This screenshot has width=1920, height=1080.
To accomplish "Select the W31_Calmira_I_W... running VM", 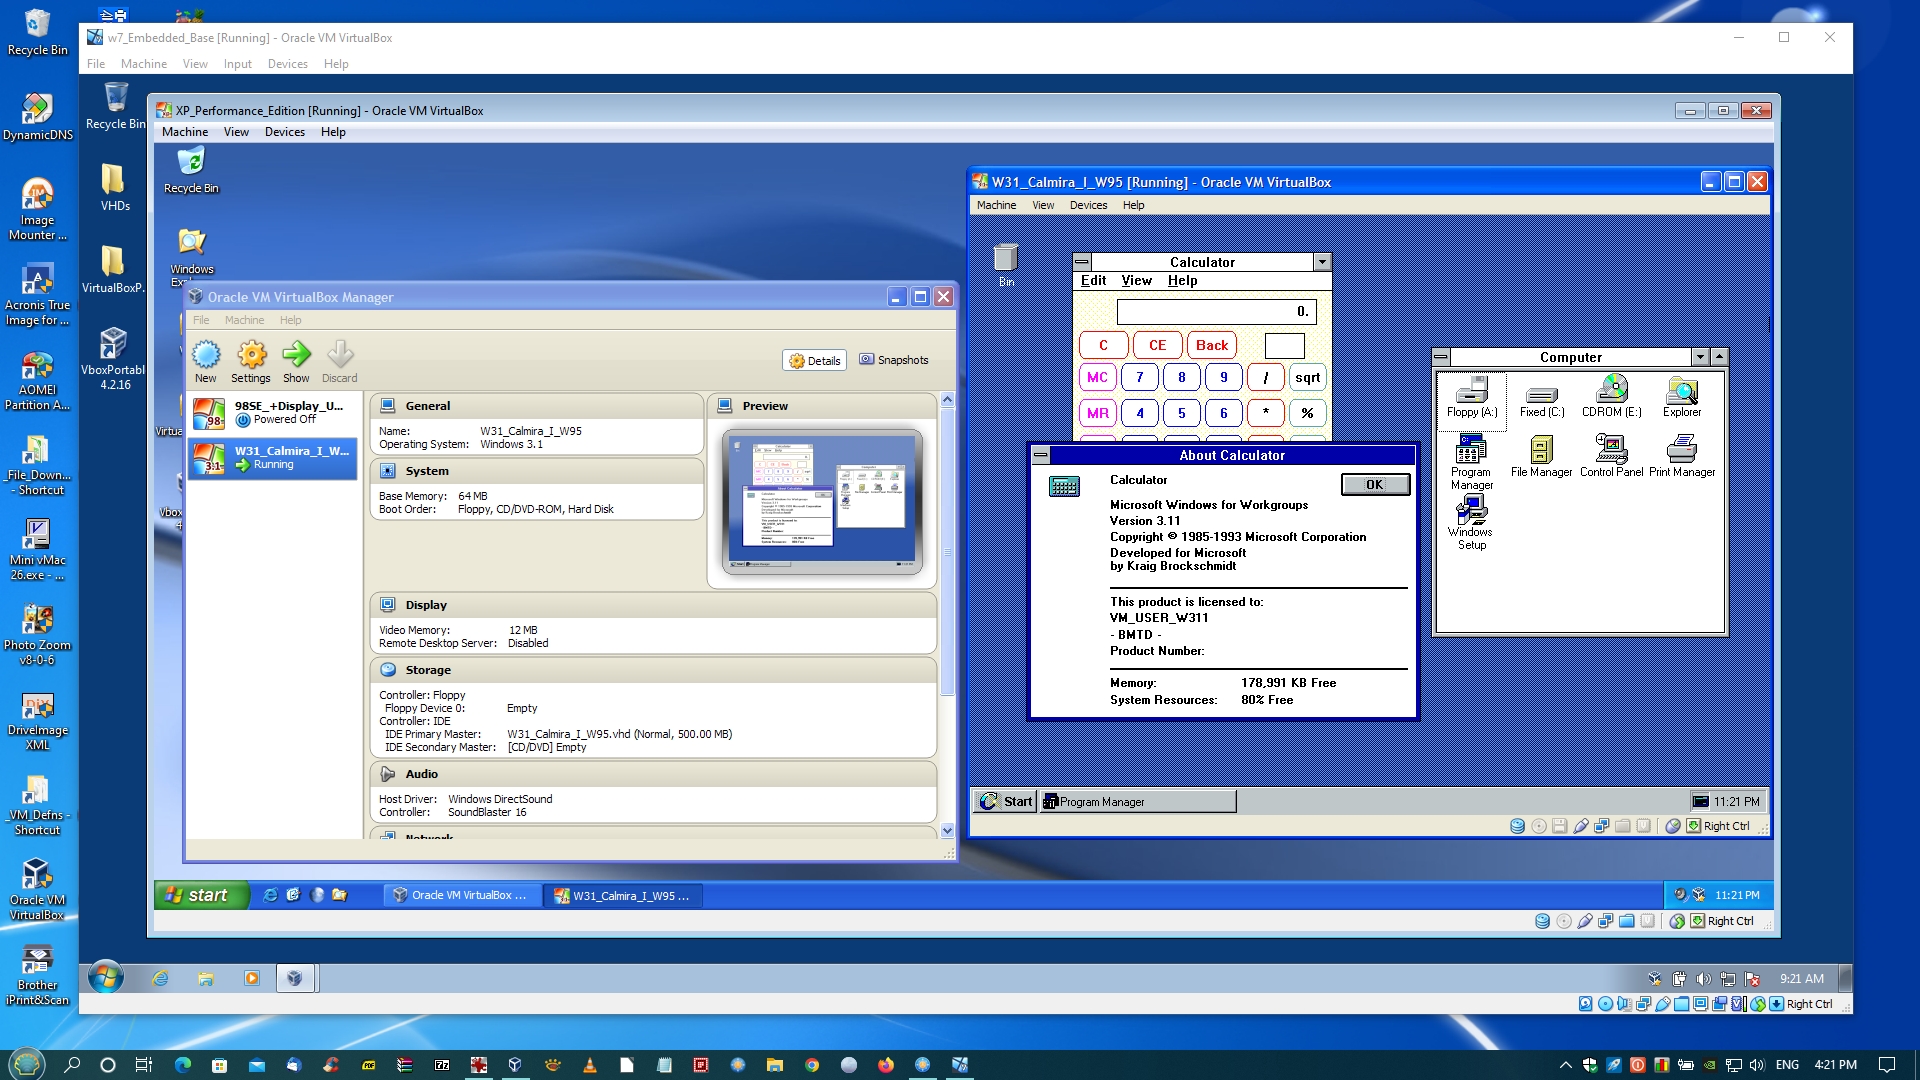I will (x=272, y=457).
